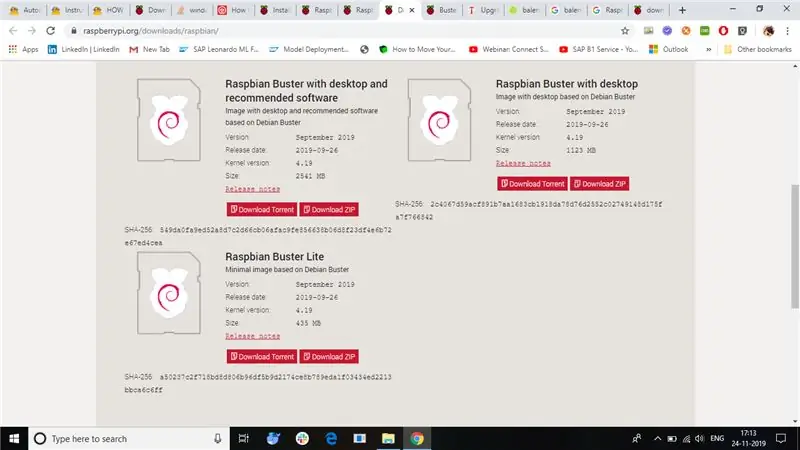Click the Chrome taskbar icon

(x=417, y=438)
